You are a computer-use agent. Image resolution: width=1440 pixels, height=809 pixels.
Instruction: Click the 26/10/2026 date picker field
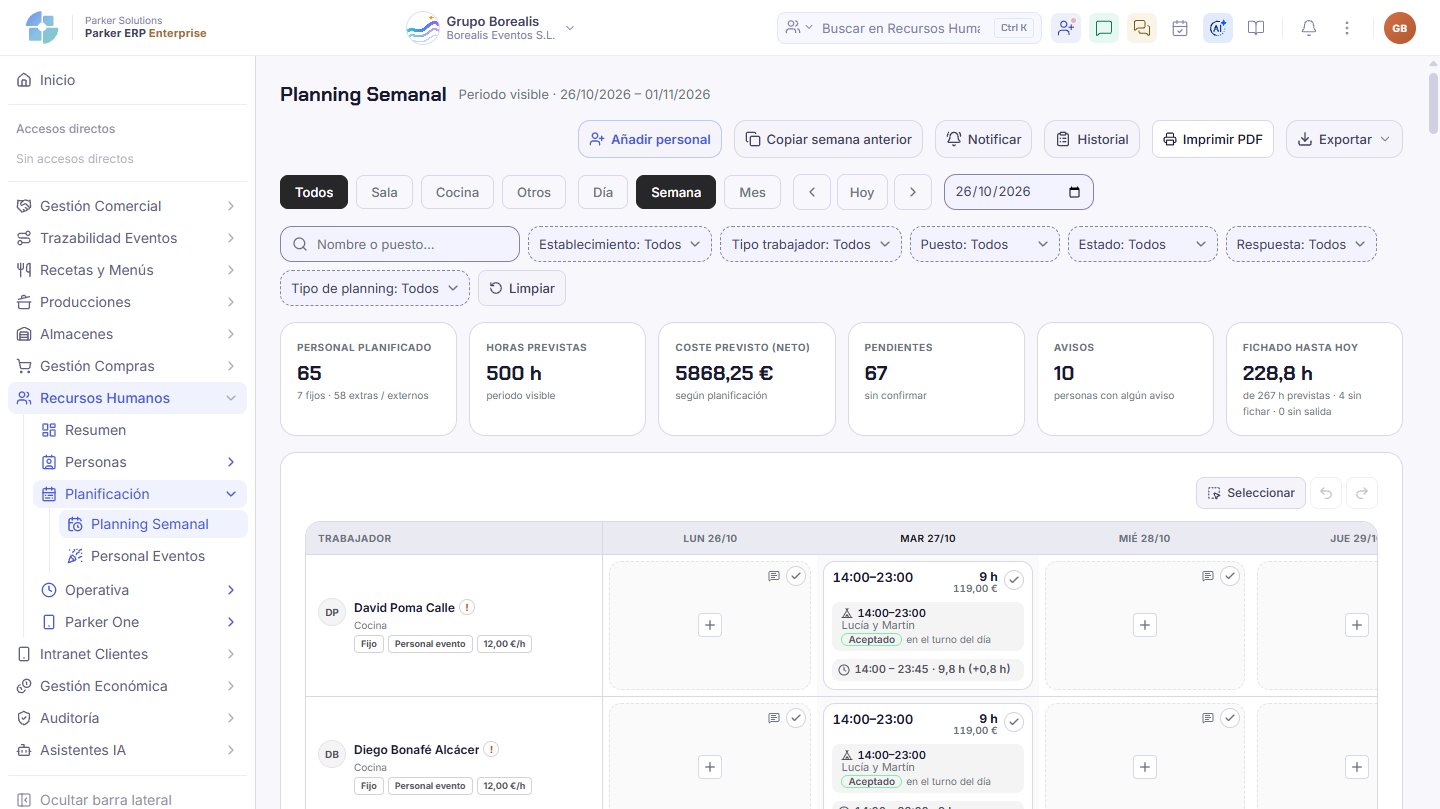tap(1019, 192)
